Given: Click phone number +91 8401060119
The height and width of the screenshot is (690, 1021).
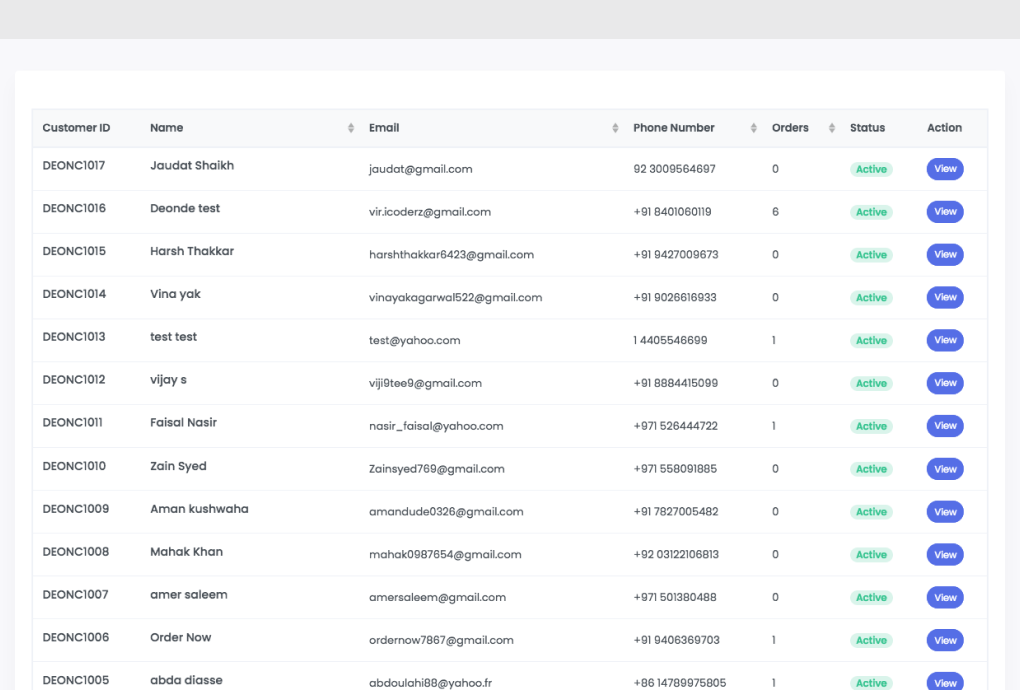Looking at the screenshot, I should point(673,212).
